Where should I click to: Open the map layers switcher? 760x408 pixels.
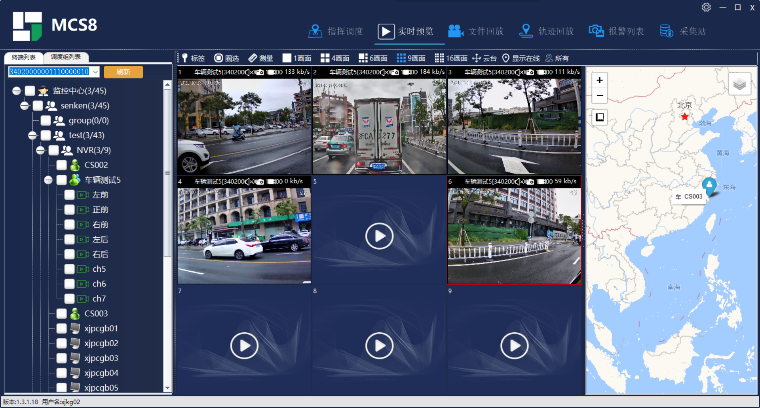[738, 85]
